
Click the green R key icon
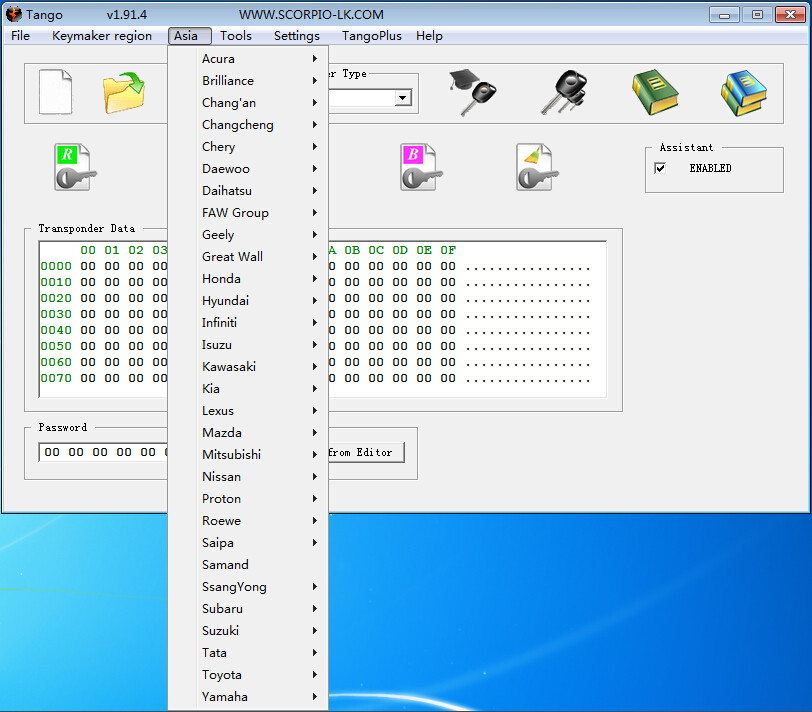[73, 167]
